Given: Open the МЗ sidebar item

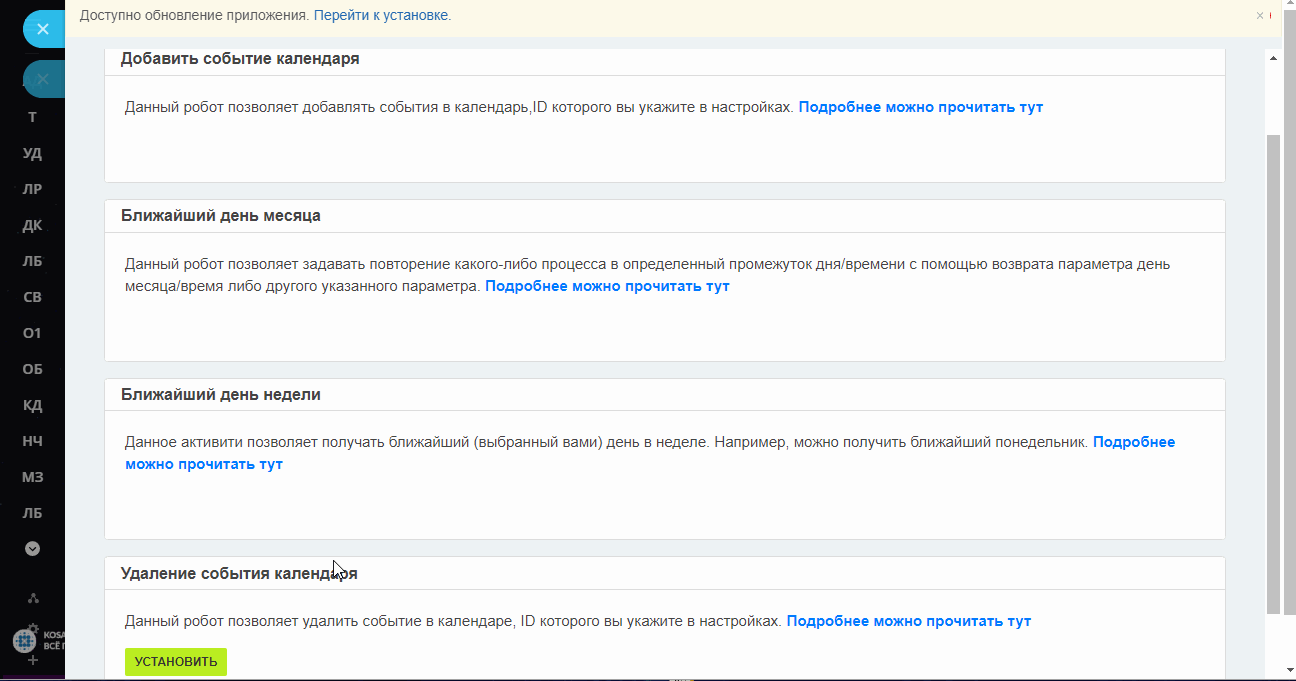Looking at the screenshot, I should click(32, 477).
